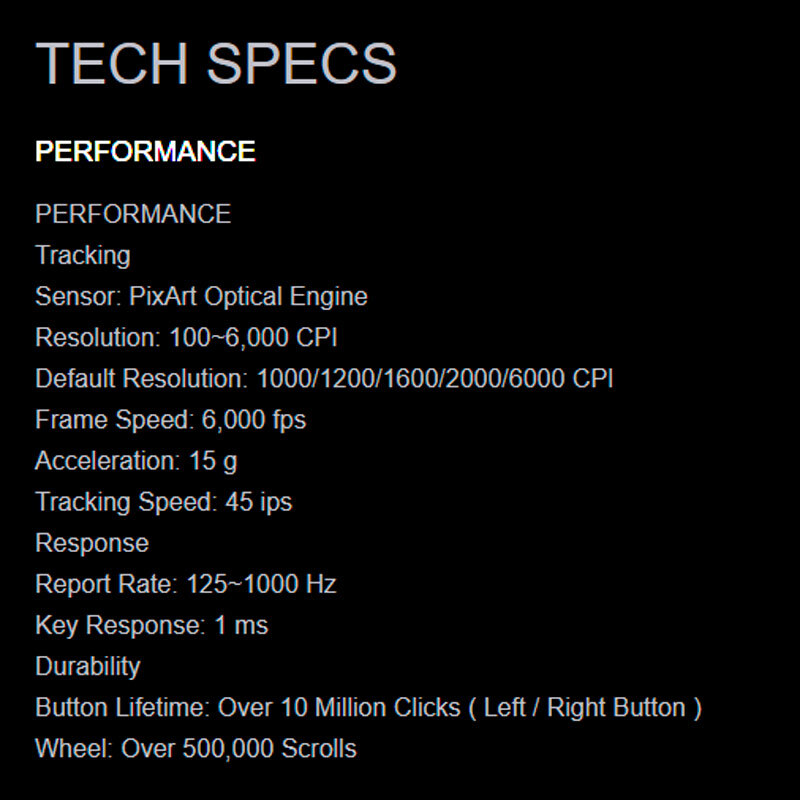This screenshot has height=800, width=800.
Task: Select the Durability category label
Action: click(x=88, y=667)
